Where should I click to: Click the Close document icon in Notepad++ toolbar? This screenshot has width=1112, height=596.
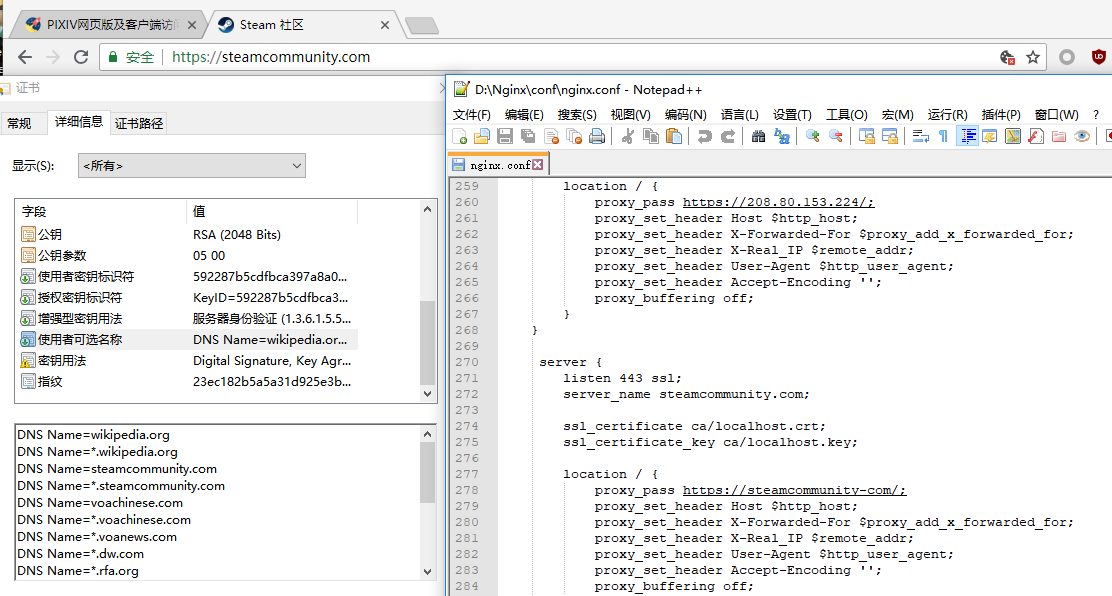click(x=551, y=136)
